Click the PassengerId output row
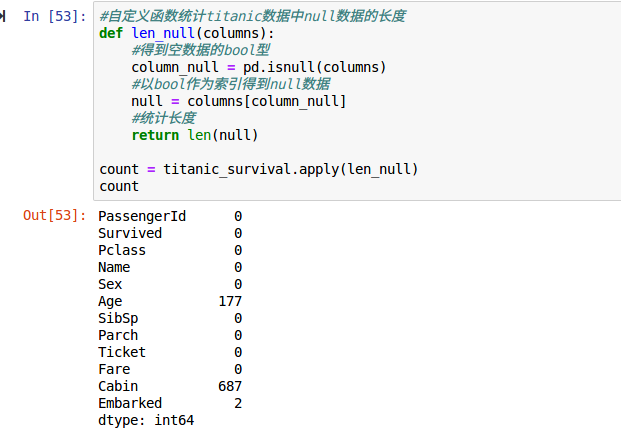Image resolution: width=621 pixels, height=436 pixels. 170,216
